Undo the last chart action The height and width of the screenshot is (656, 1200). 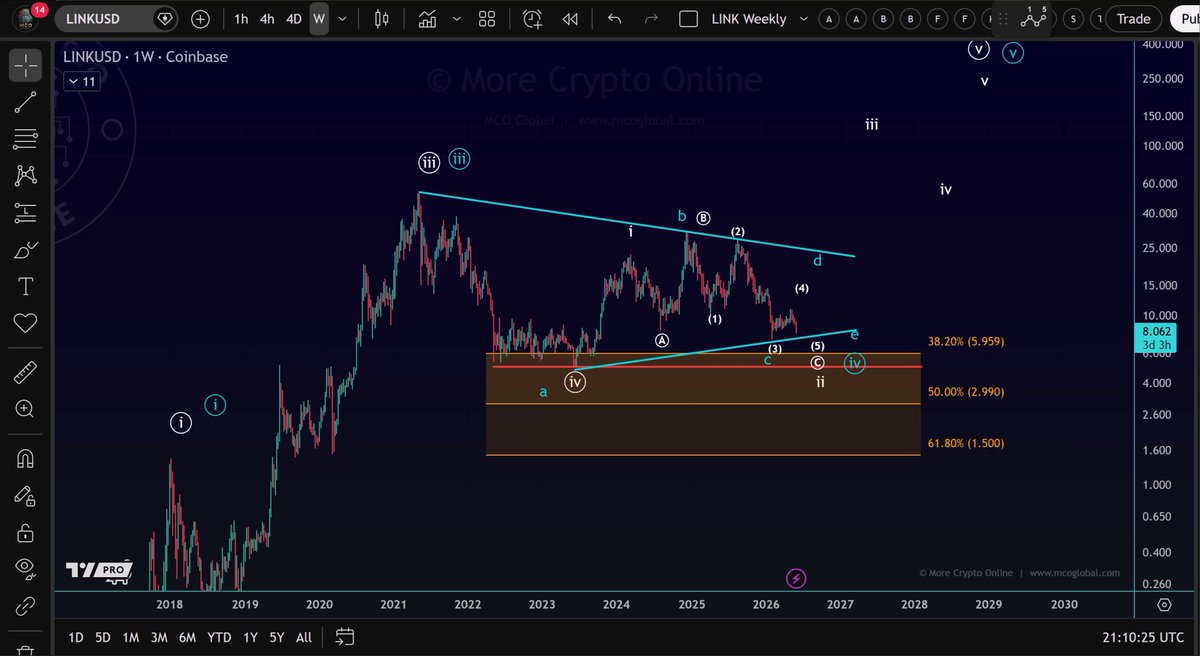pyautogui.click(x=614, y=19)
